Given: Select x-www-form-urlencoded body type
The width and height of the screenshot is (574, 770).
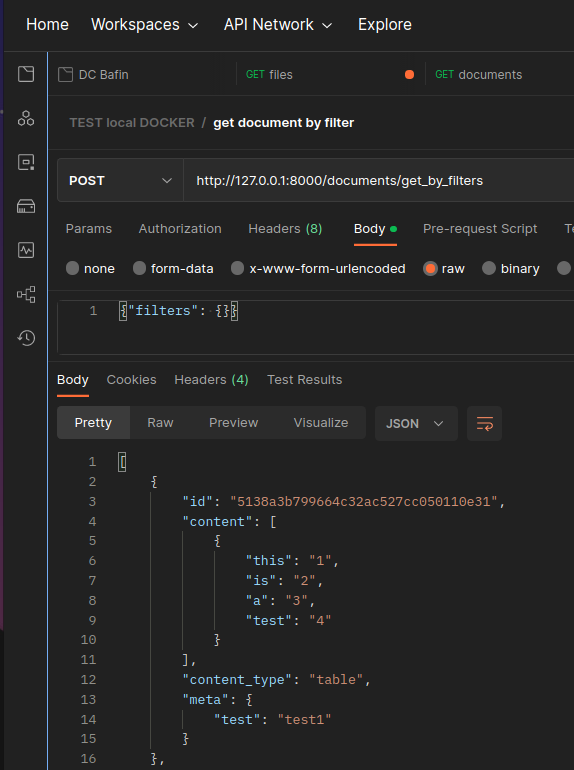Looking at the screenshot, I should click(238, 268).
